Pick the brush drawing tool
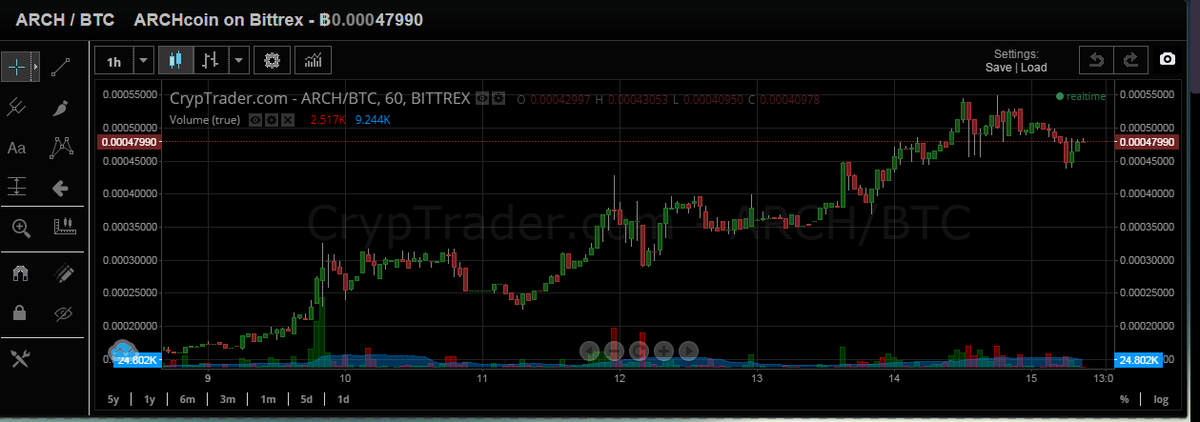Image resolution: width=1200 pixels, height=422 pixels. [x=61, y=106]
